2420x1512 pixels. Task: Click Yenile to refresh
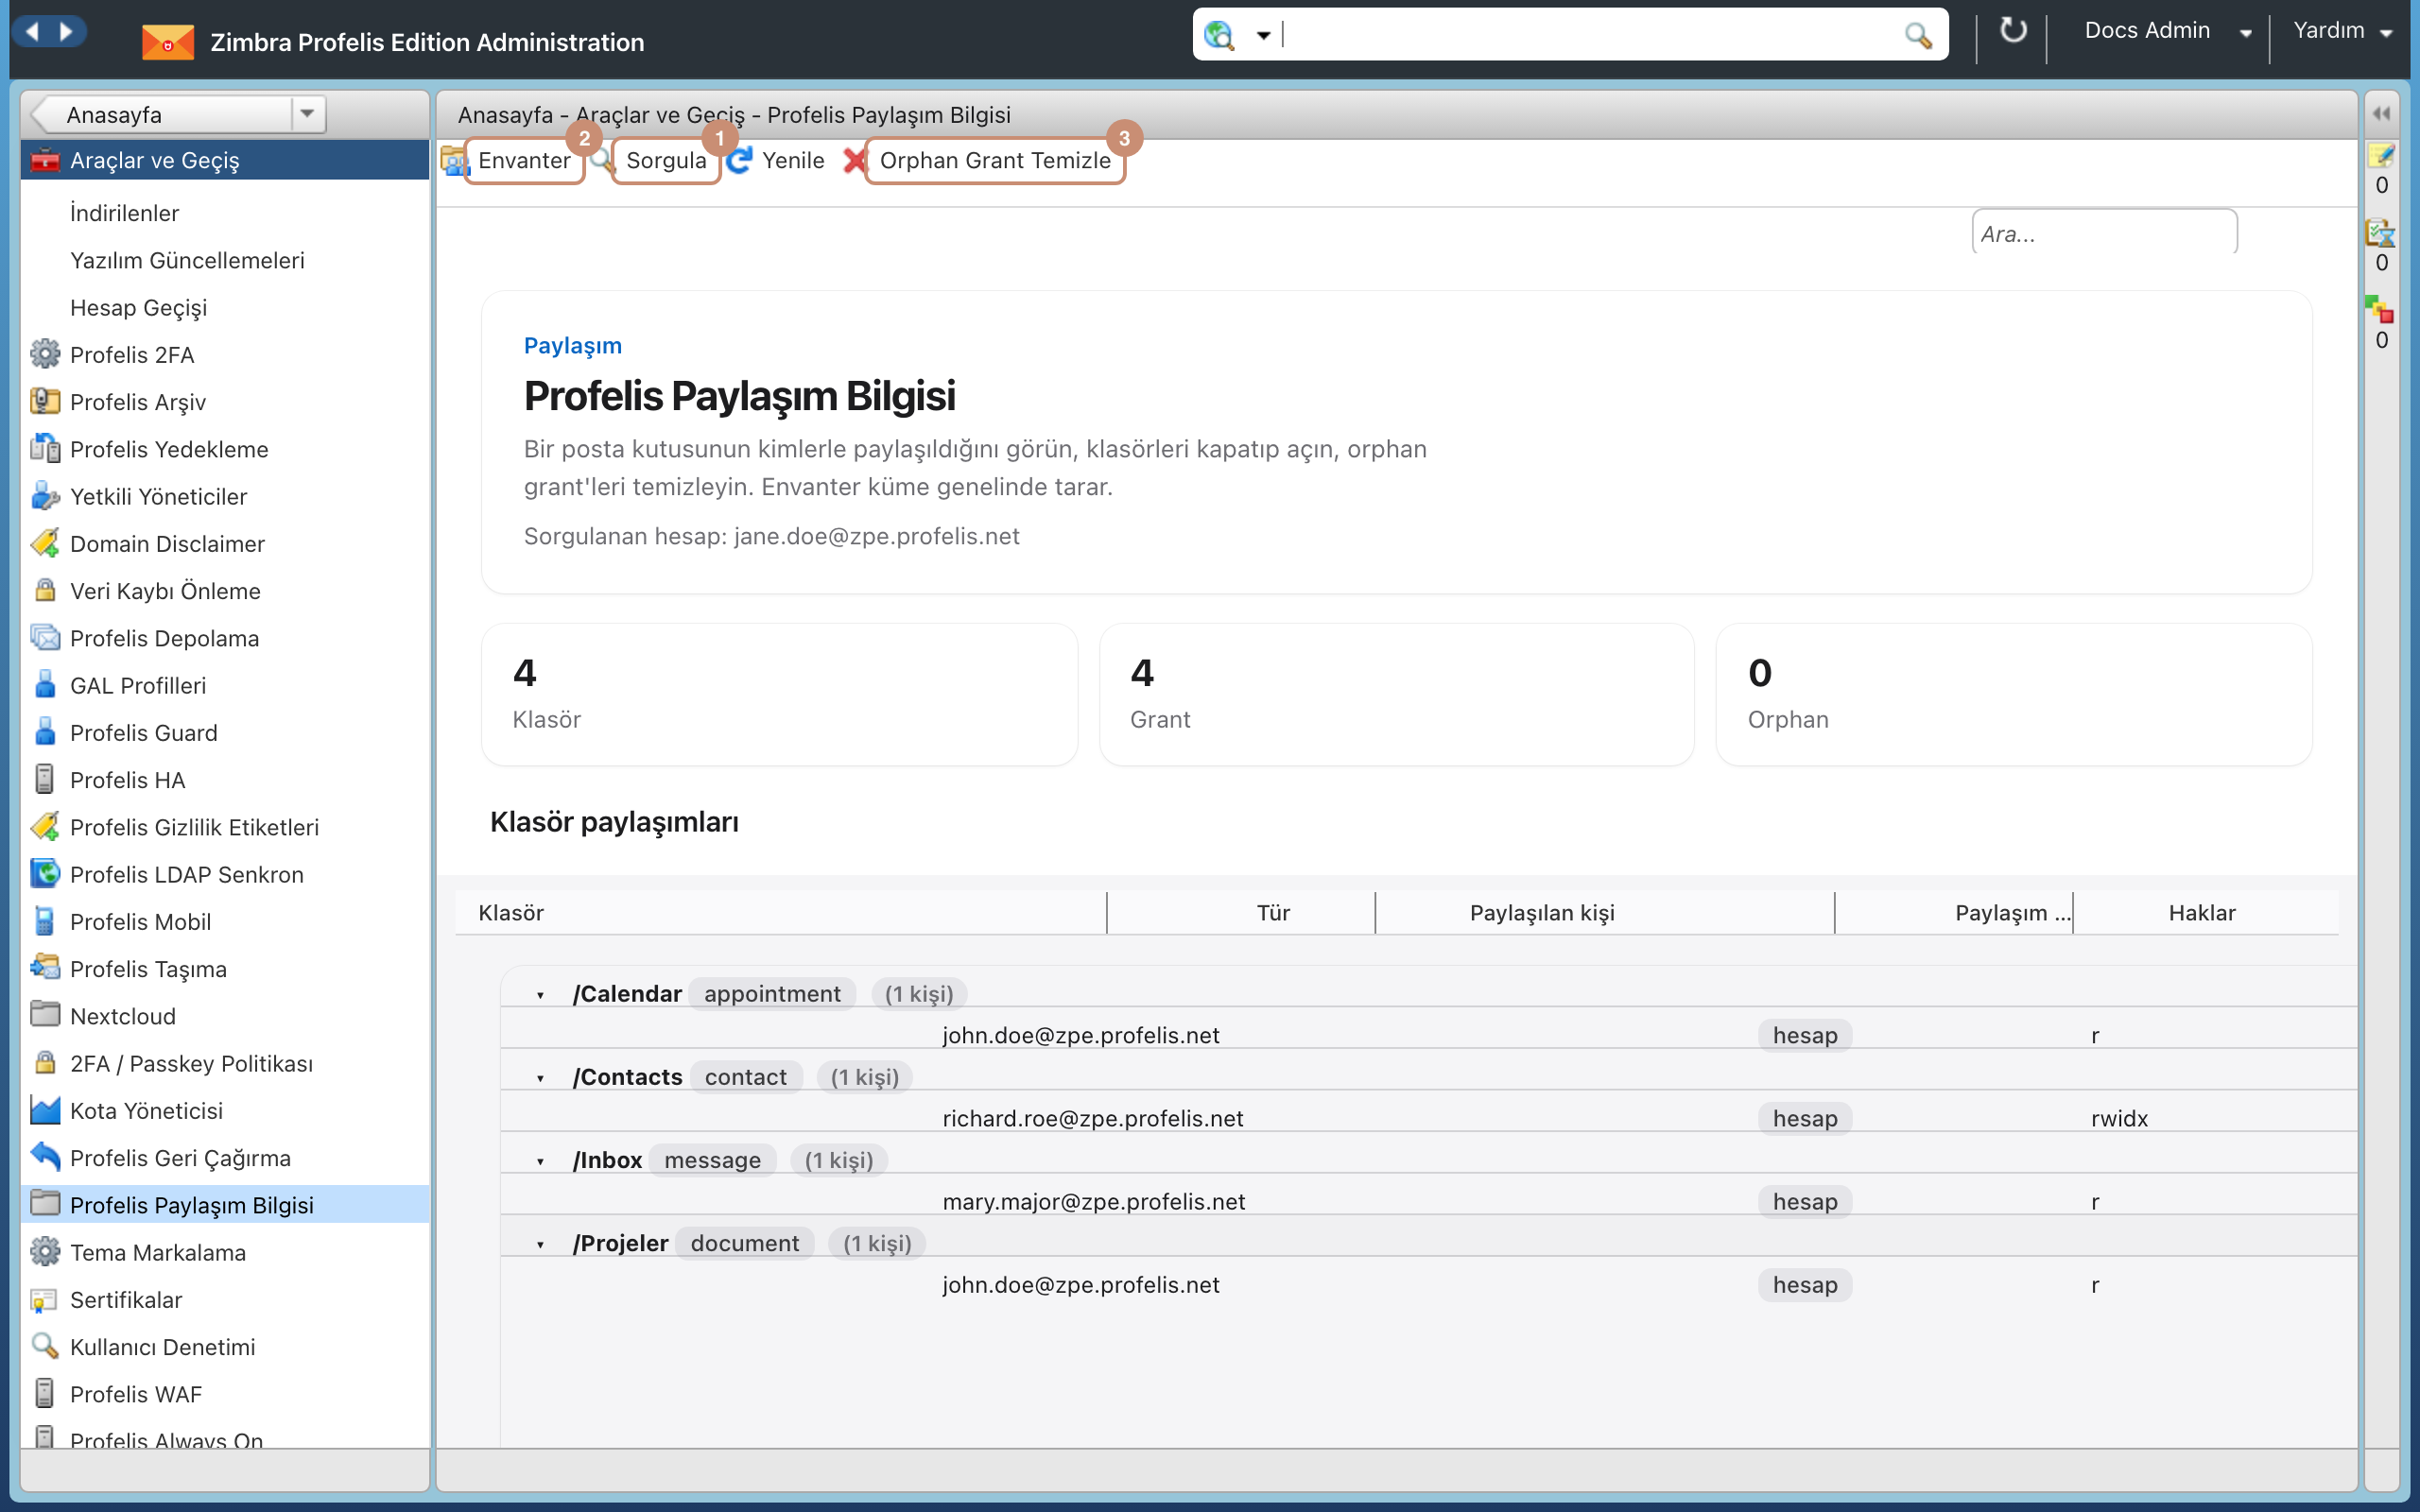coord(793,160)
